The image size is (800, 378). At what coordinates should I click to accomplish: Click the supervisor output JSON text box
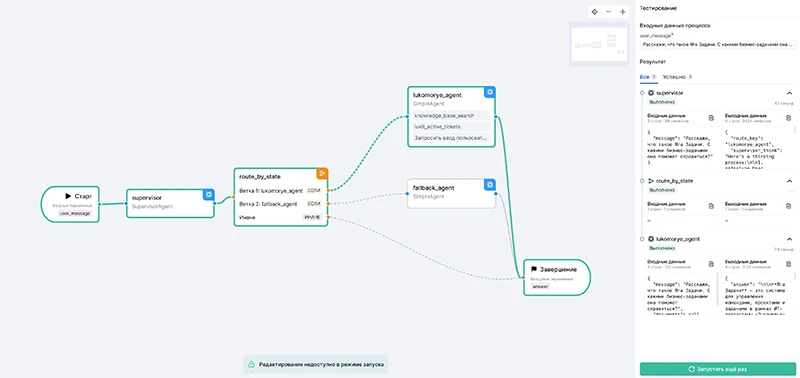tap(758, 149)
